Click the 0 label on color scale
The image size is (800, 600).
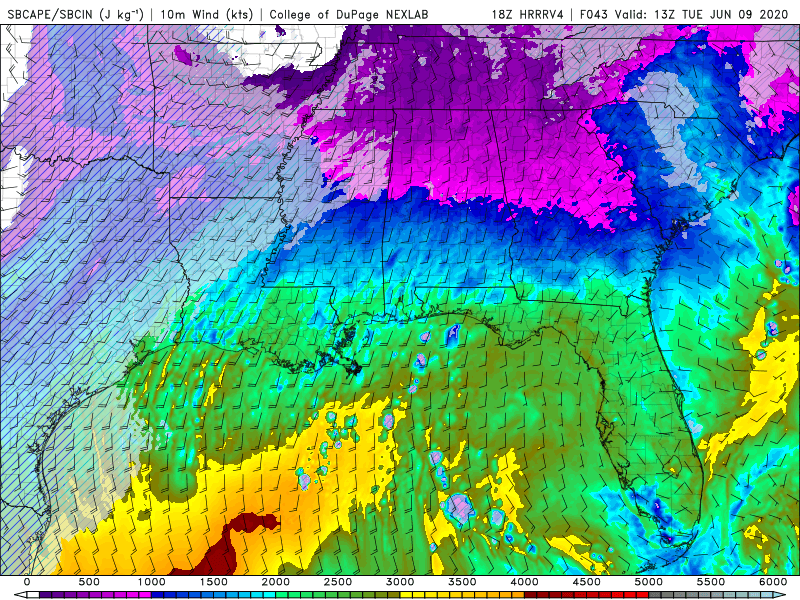coord(27,582)
